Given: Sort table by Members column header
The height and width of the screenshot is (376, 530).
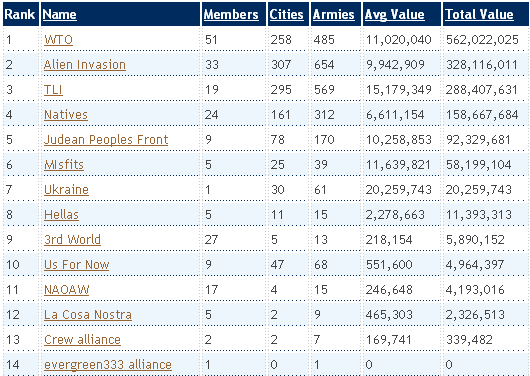Looking at the screenshot, I should (231, 15).
